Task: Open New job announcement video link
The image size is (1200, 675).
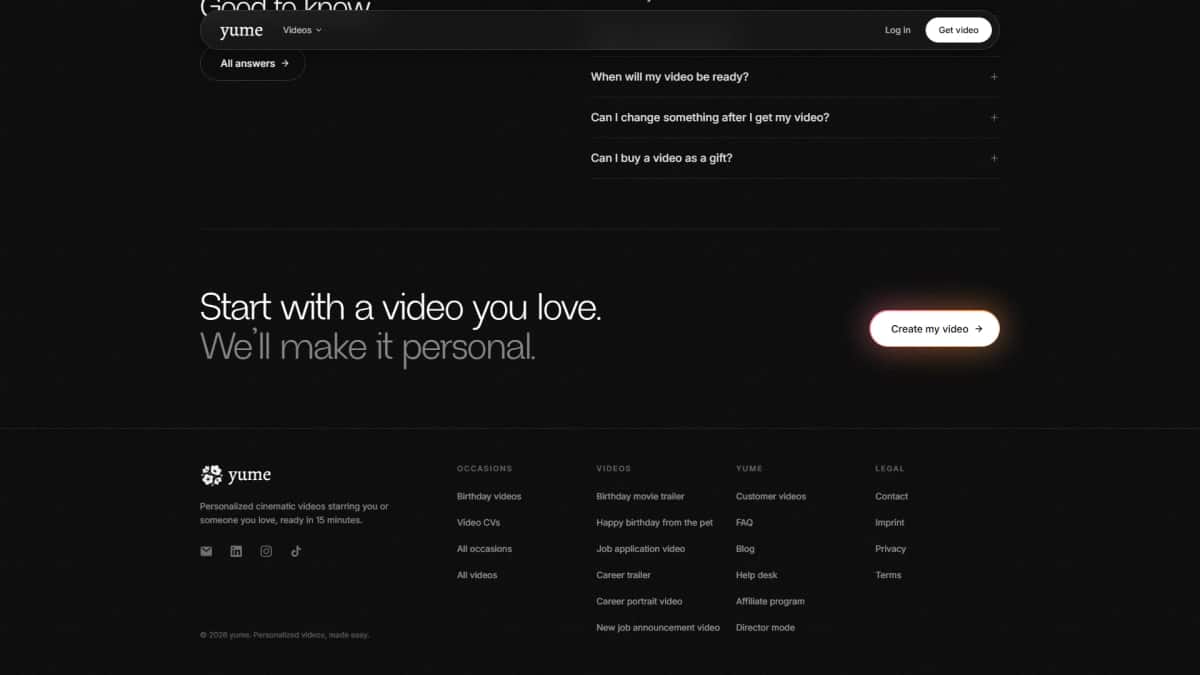Action: pos(658,628)
